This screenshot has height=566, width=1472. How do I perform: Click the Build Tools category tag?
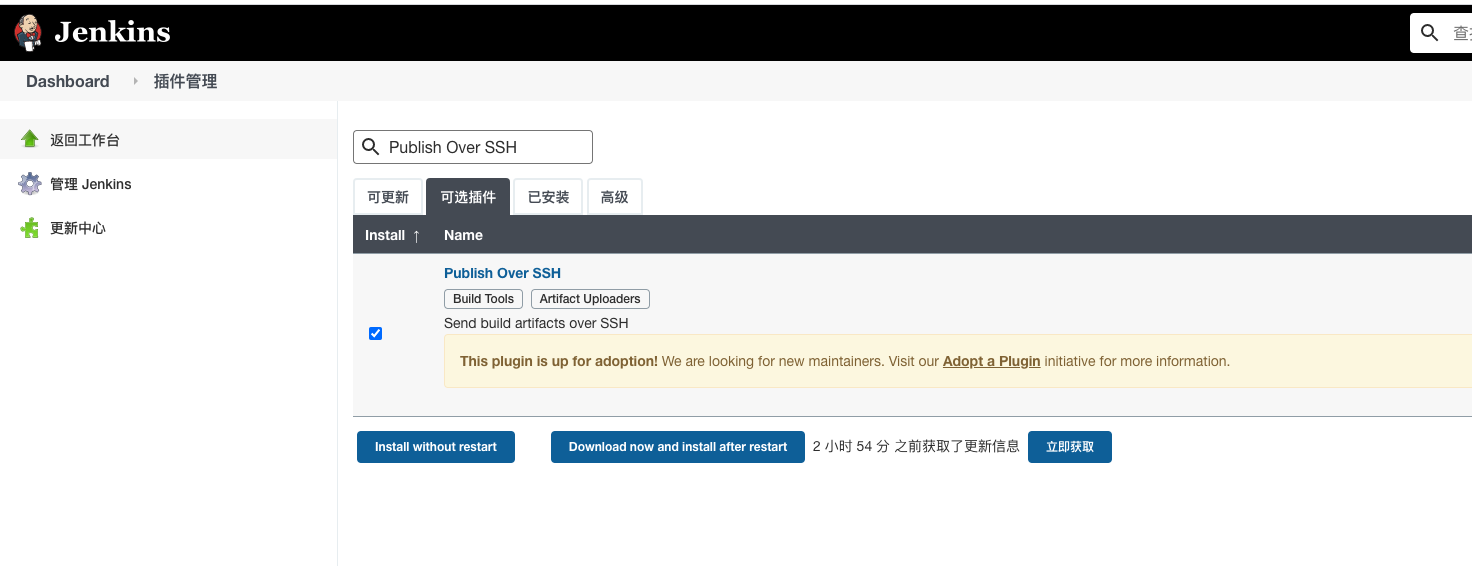pos(483,299)
